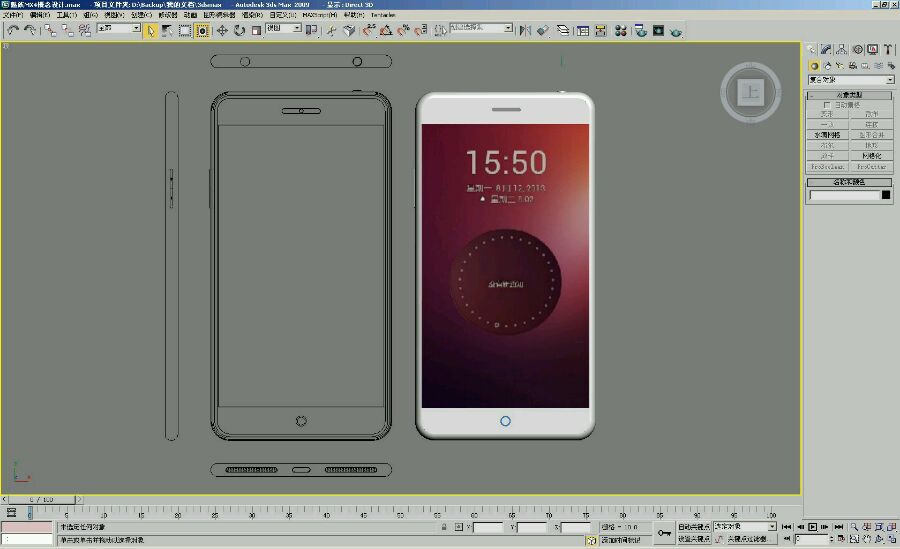This screenshot has width=900, height=549.
Task: Click the time slider 0 / 100 handle
Action: (x=43, y=500)
